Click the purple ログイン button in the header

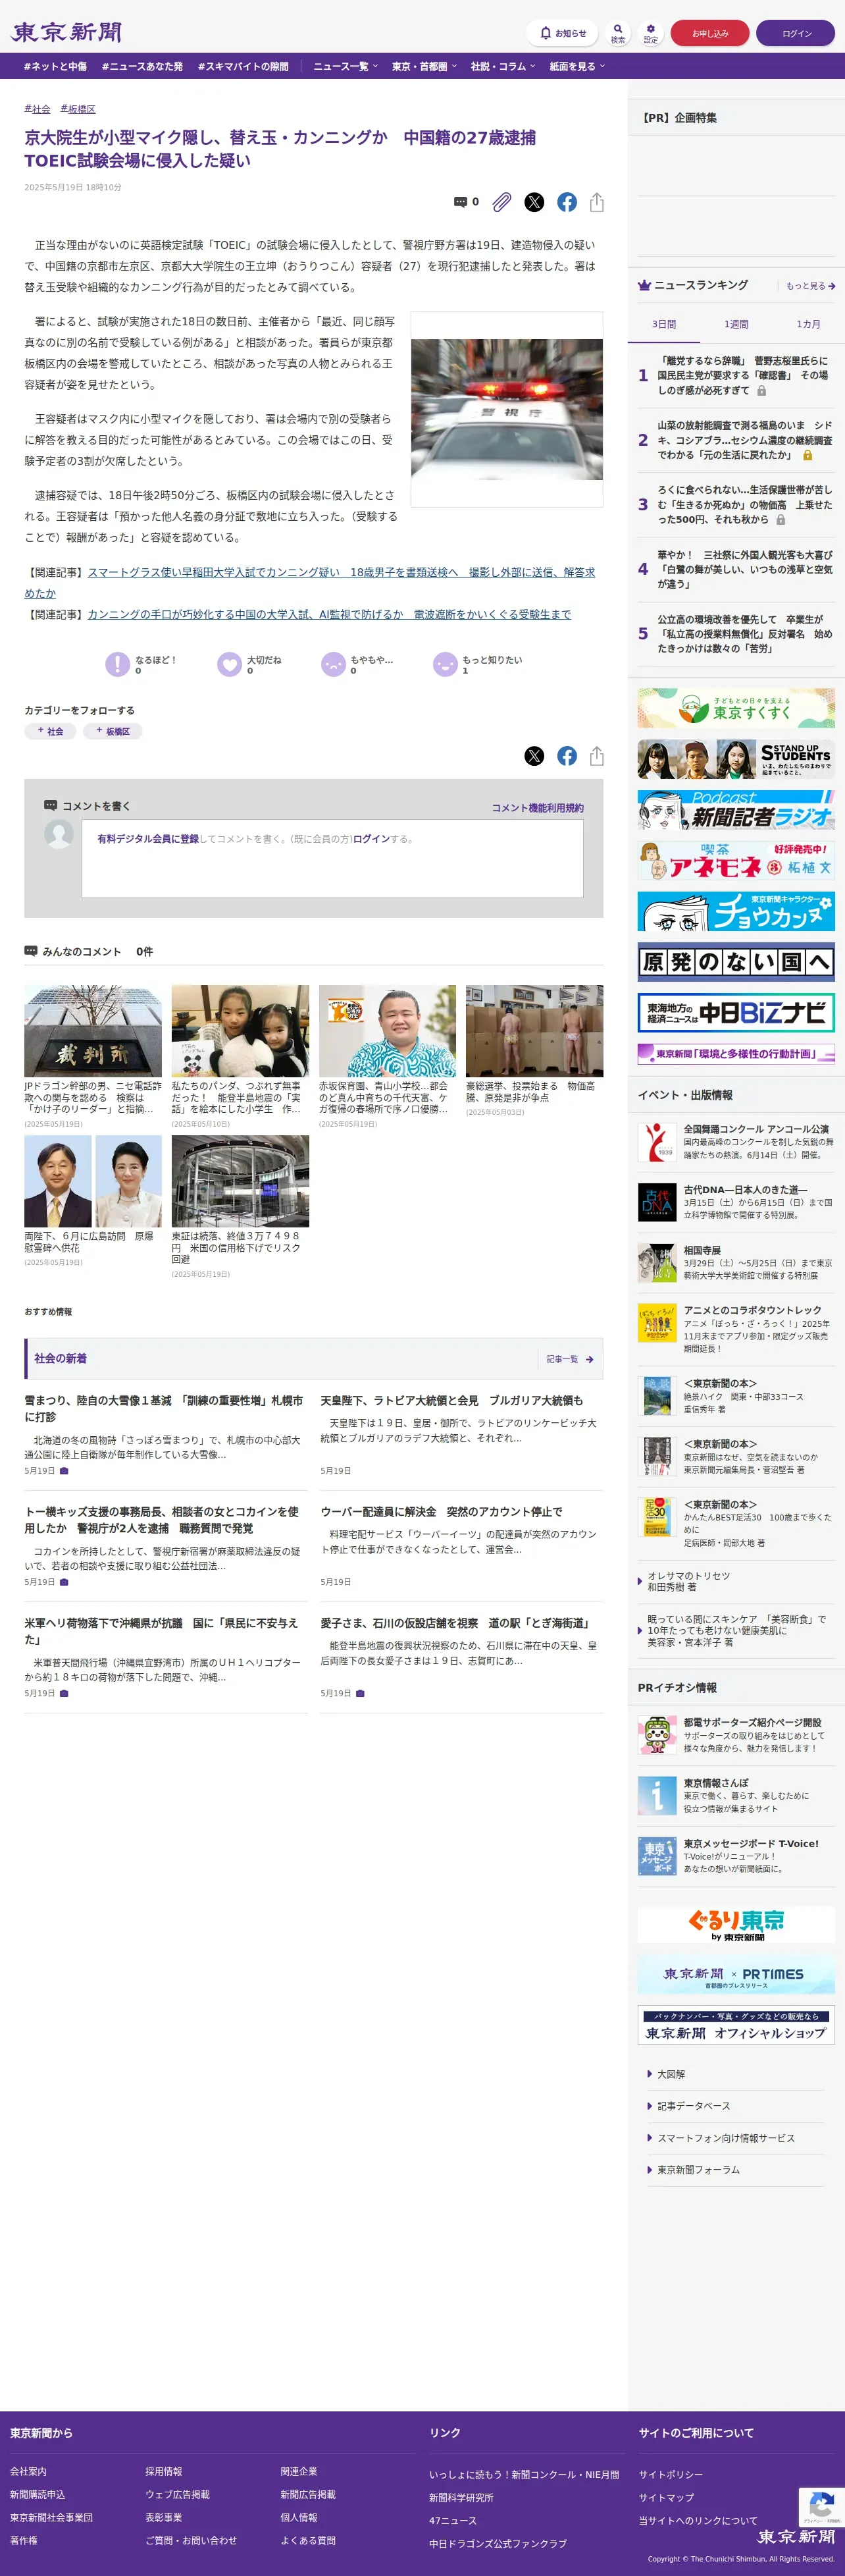pyautogui.click(x=796, y=33)
